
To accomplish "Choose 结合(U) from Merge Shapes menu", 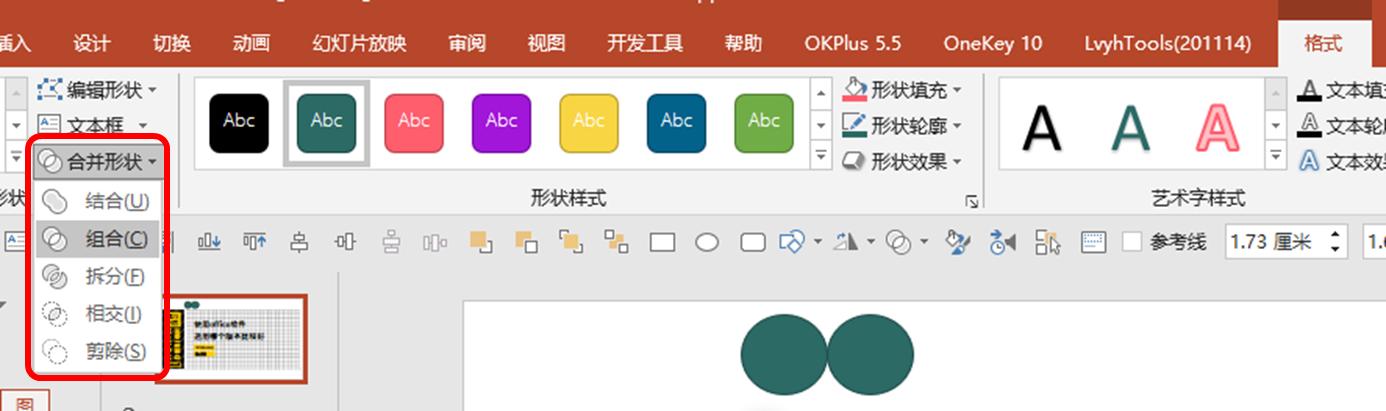I will (98, 201).
